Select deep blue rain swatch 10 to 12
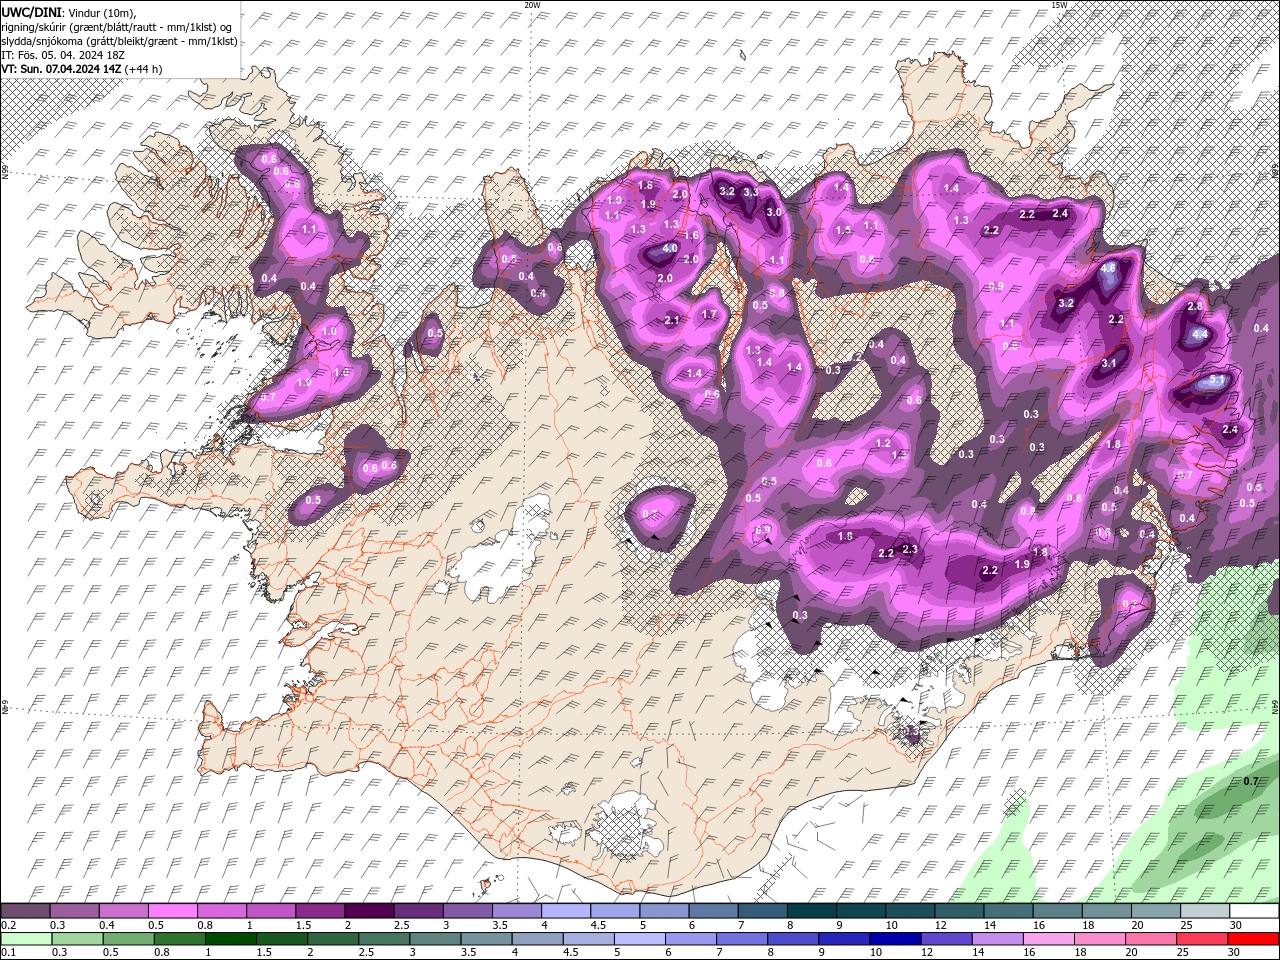The image size is (1280, 960). [895, 939]
